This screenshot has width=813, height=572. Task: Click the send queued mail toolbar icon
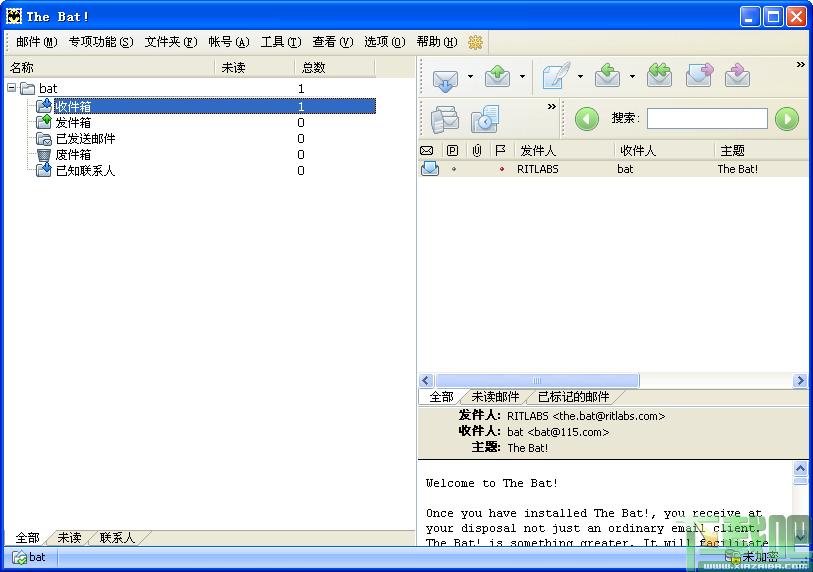coord(497,77)
